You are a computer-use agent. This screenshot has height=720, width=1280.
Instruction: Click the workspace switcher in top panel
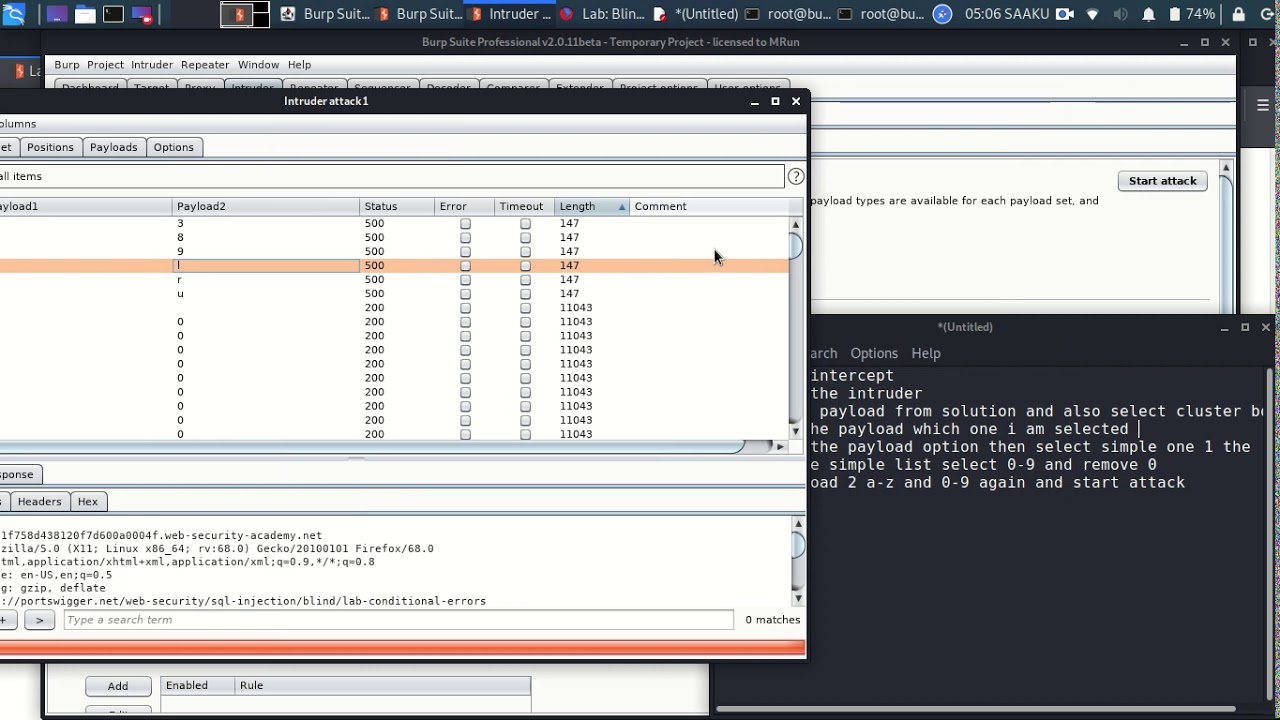point(246,14)
